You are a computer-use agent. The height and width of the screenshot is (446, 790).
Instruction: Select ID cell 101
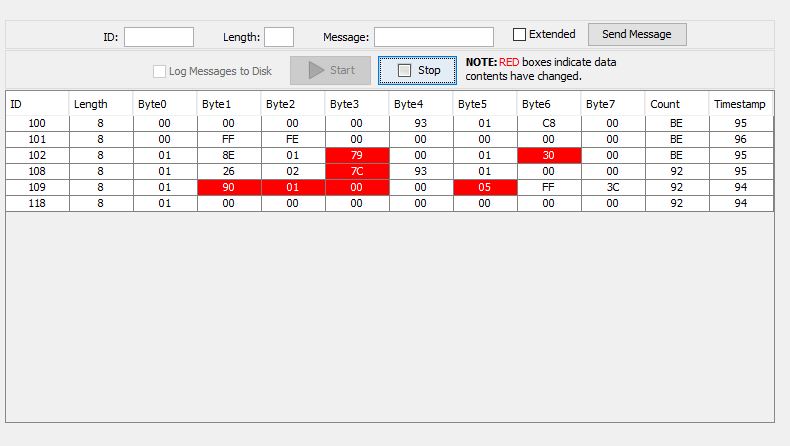37,139
